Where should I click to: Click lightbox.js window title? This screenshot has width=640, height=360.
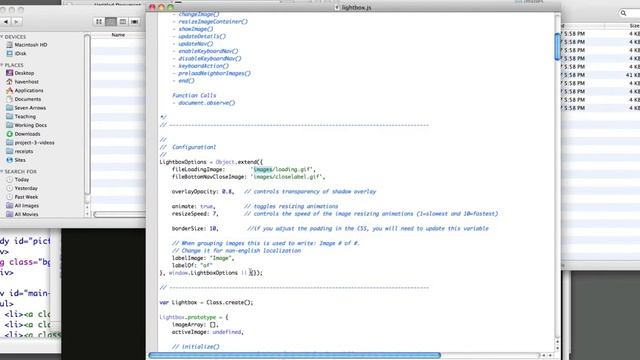pos(356,7)
